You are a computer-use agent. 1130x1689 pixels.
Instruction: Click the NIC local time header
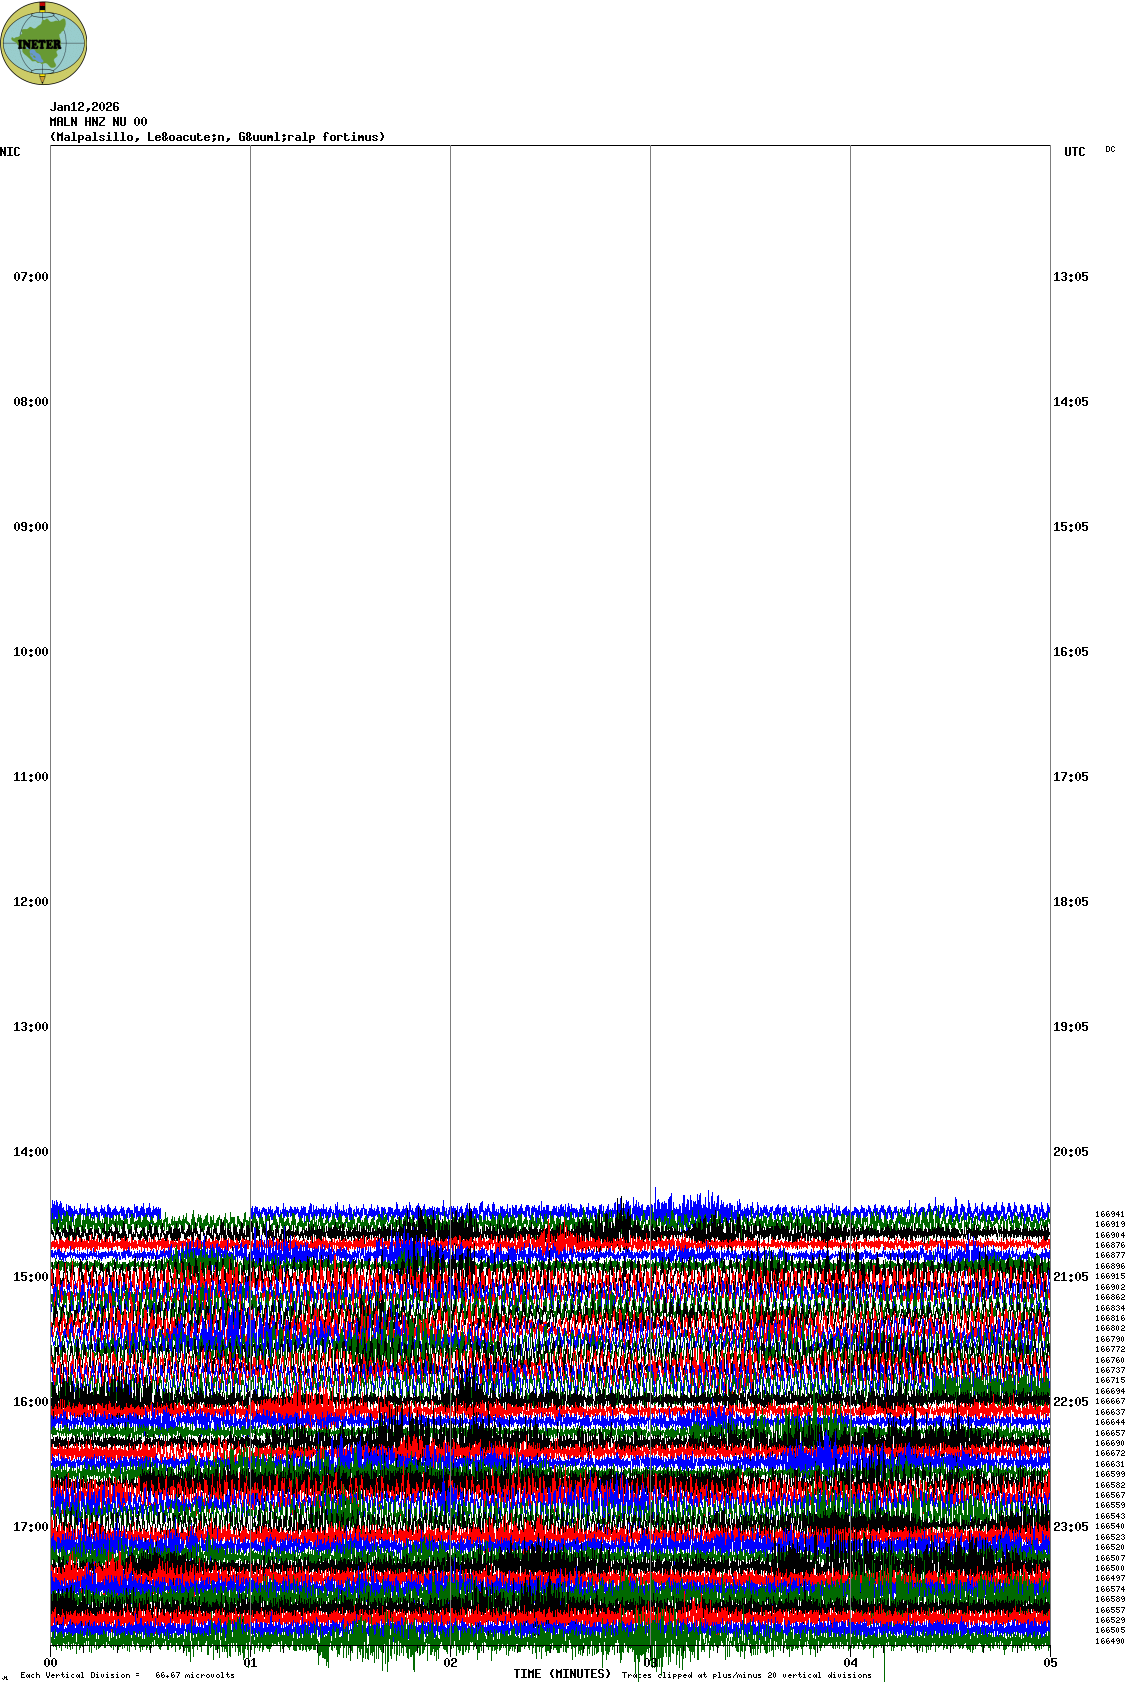tap(10, 152)
